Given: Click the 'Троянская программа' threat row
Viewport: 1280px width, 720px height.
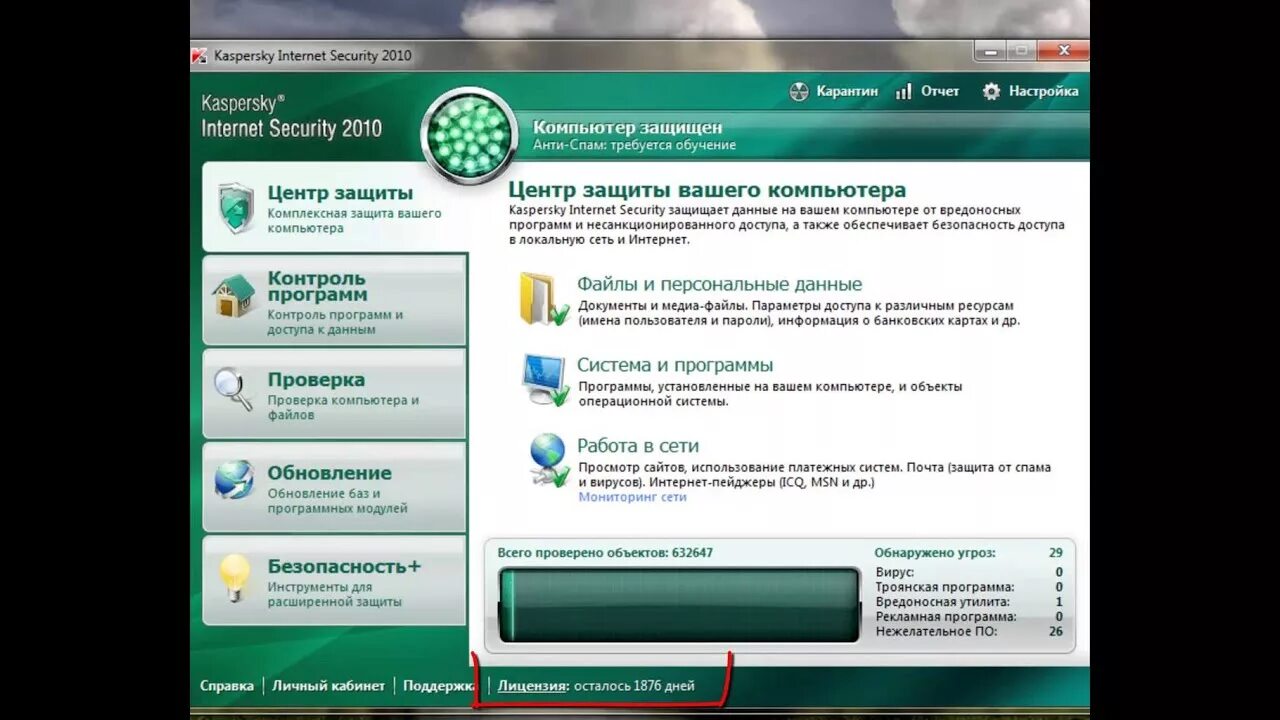Looking at the screenshot, I should click(969, 587).
